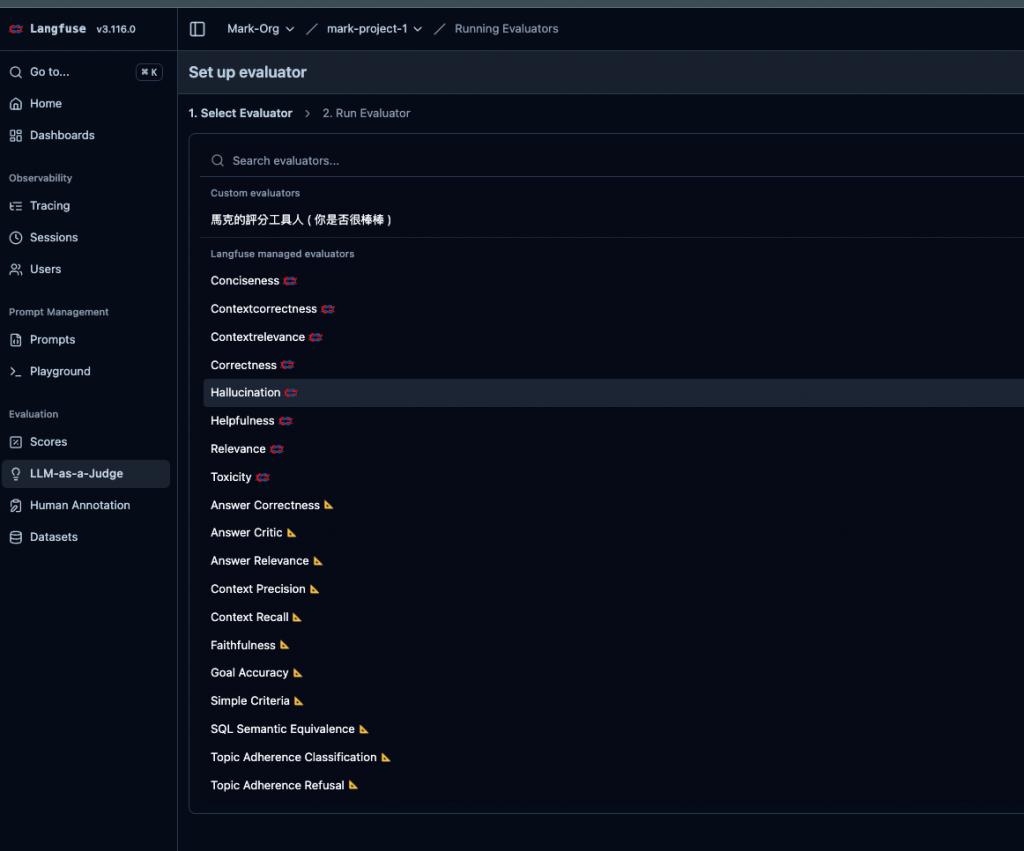This screenshot has width=1024, height=851.
Task: Toggle the sidebar panel icon
Action: tap(197, 29)
